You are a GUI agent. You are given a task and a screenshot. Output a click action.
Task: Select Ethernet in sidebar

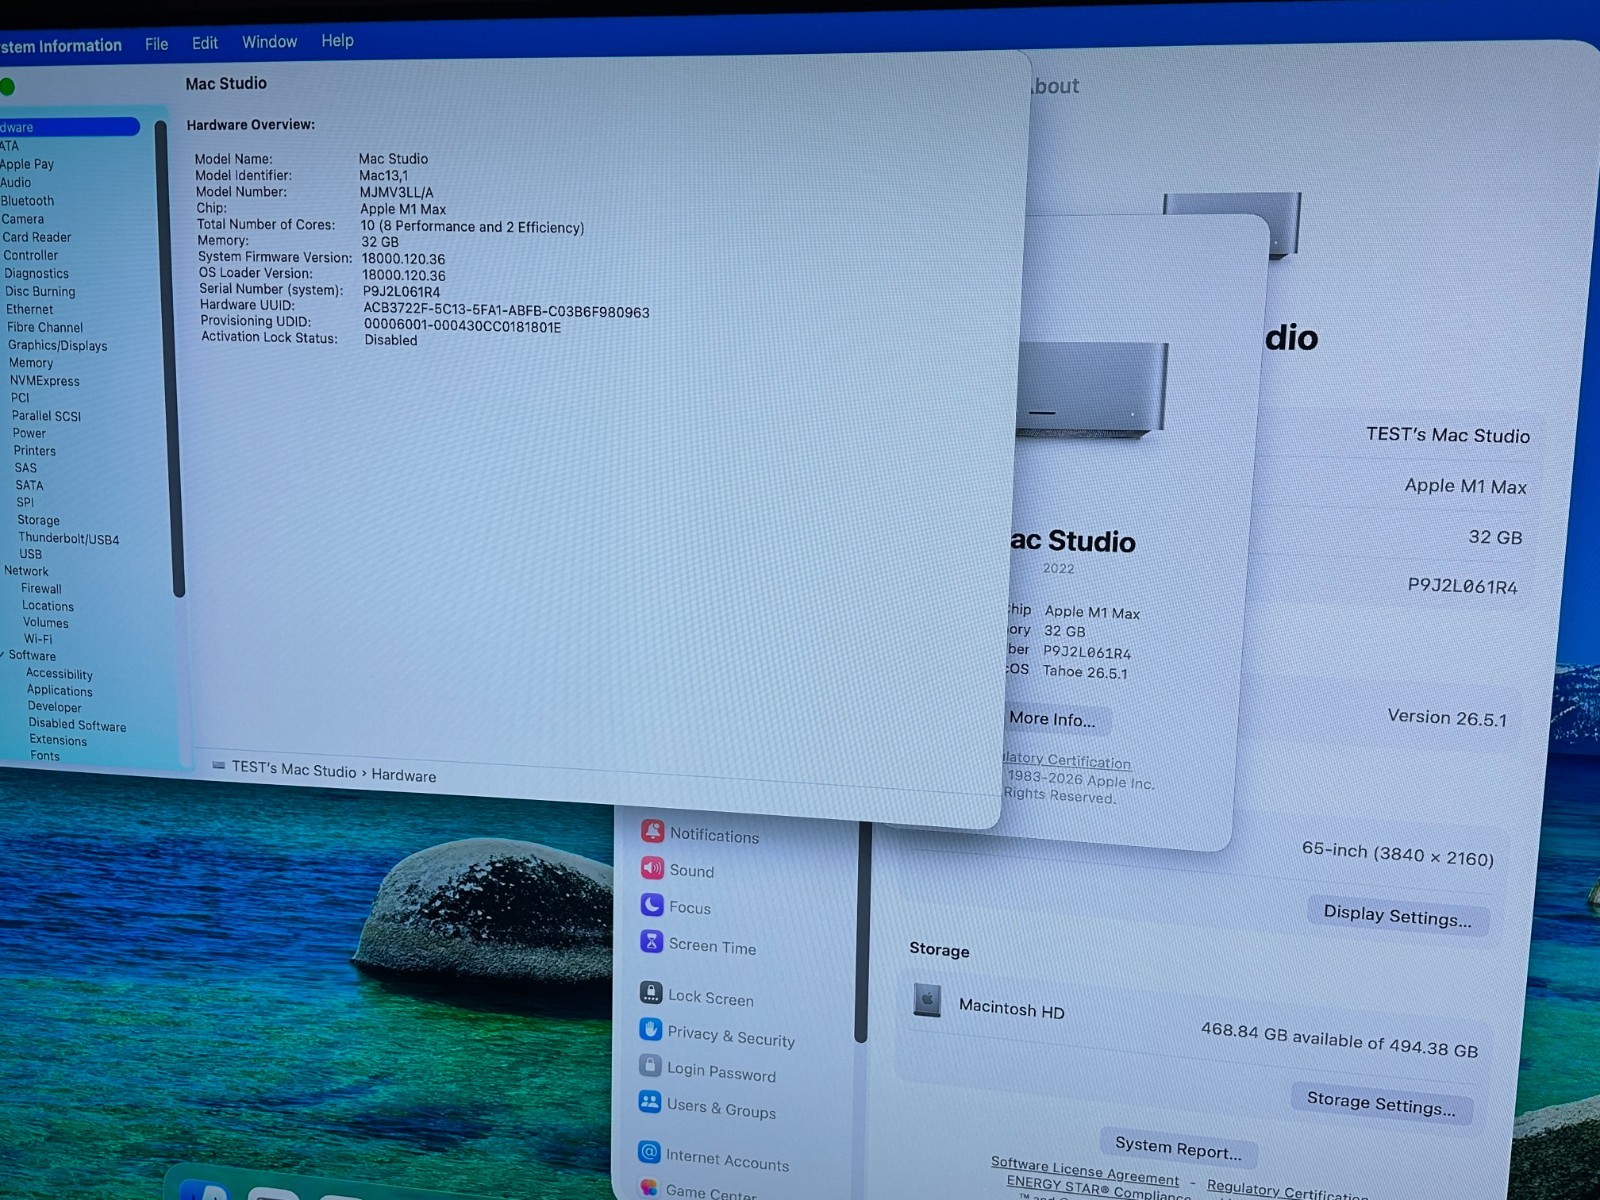coord(29,309)
